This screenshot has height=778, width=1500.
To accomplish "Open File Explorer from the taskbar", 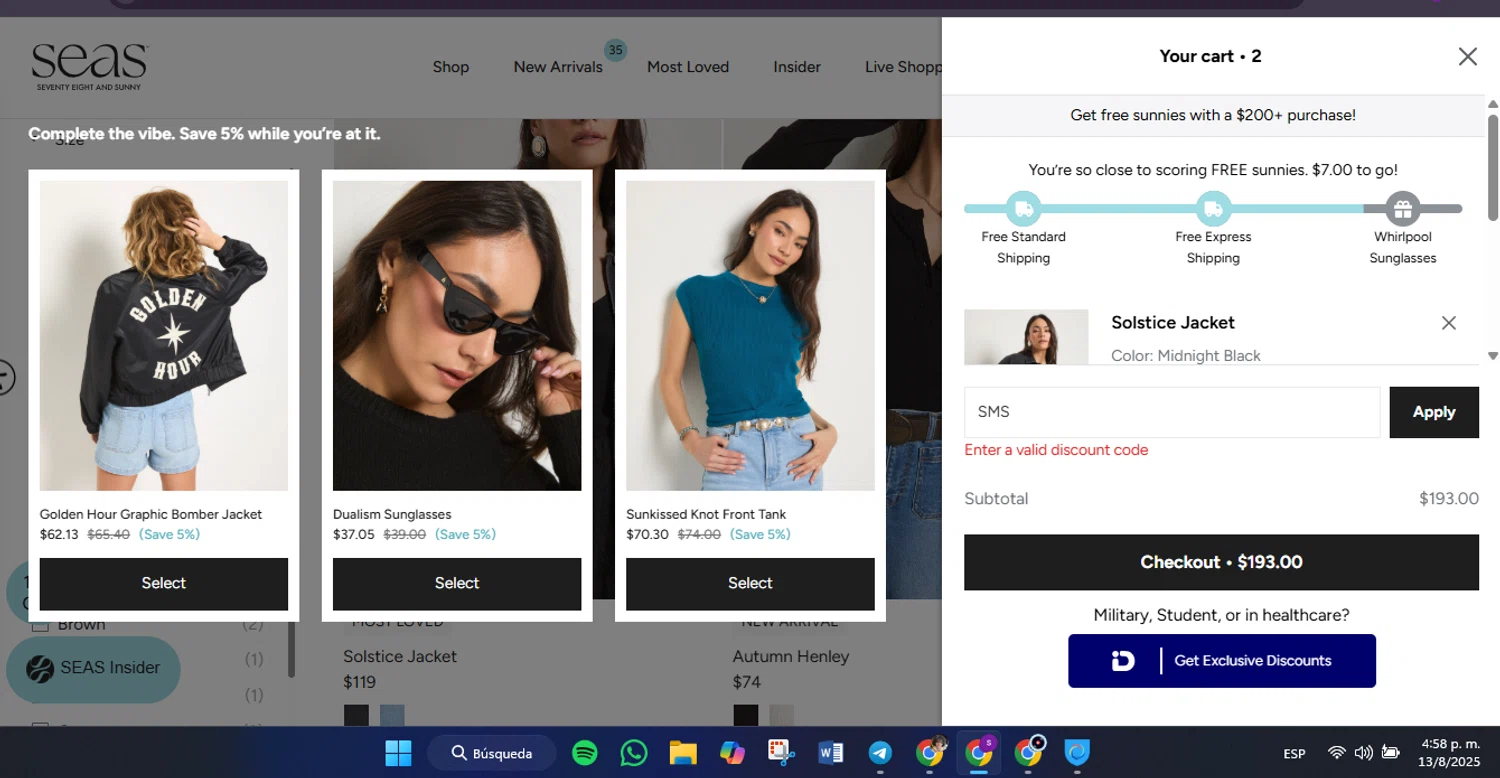I will click(x=683, y=753).
